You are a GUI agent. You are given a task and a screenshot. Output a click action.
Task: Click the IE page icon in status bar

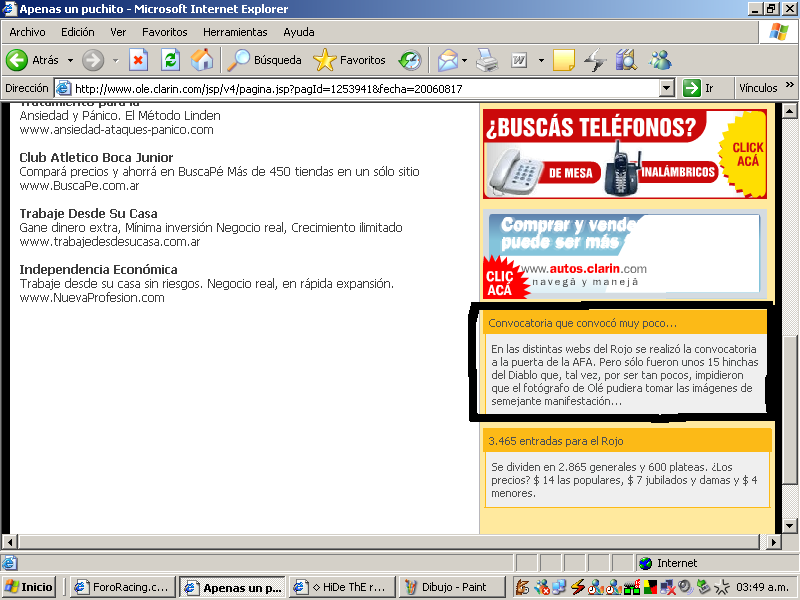click(9, 563)
